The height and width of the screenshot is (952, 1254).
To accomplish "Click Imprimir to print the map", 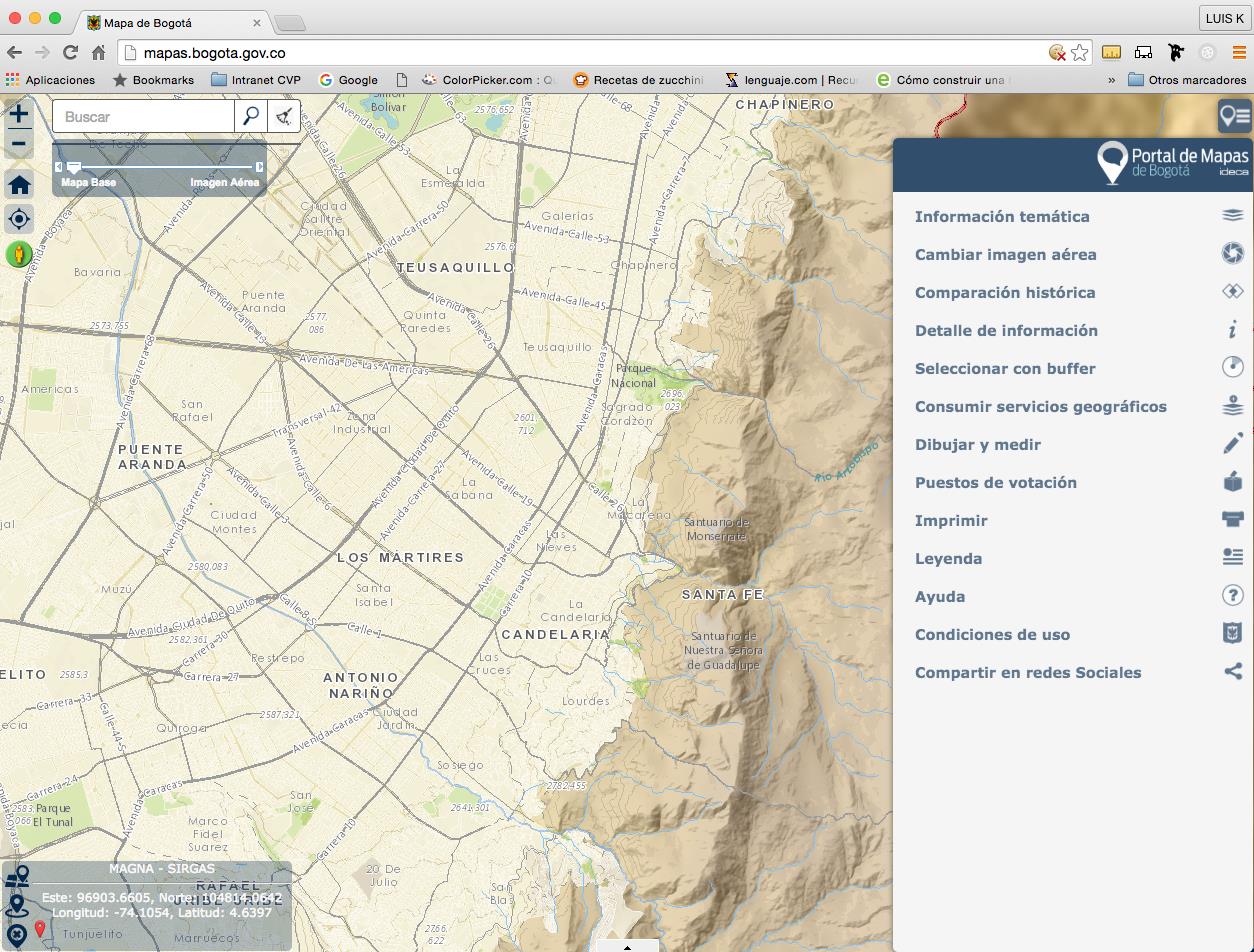I will [x=951, y=520].
